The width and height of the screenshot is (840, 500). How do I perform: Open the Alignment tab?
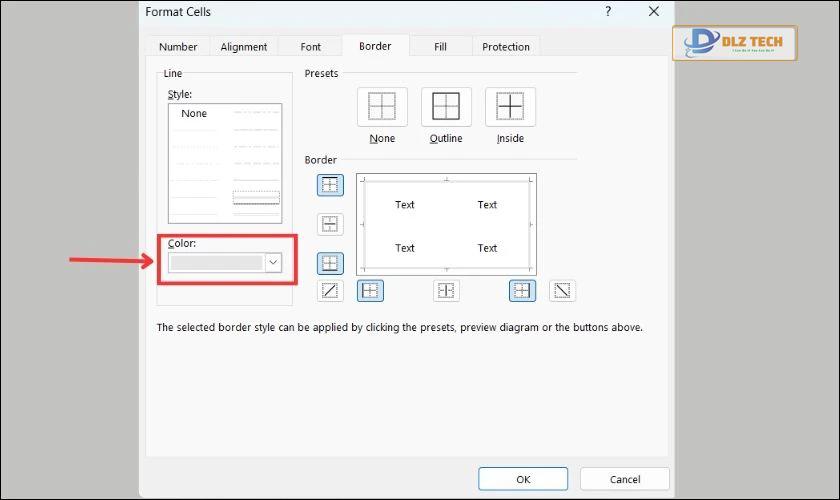coord(244,47)
